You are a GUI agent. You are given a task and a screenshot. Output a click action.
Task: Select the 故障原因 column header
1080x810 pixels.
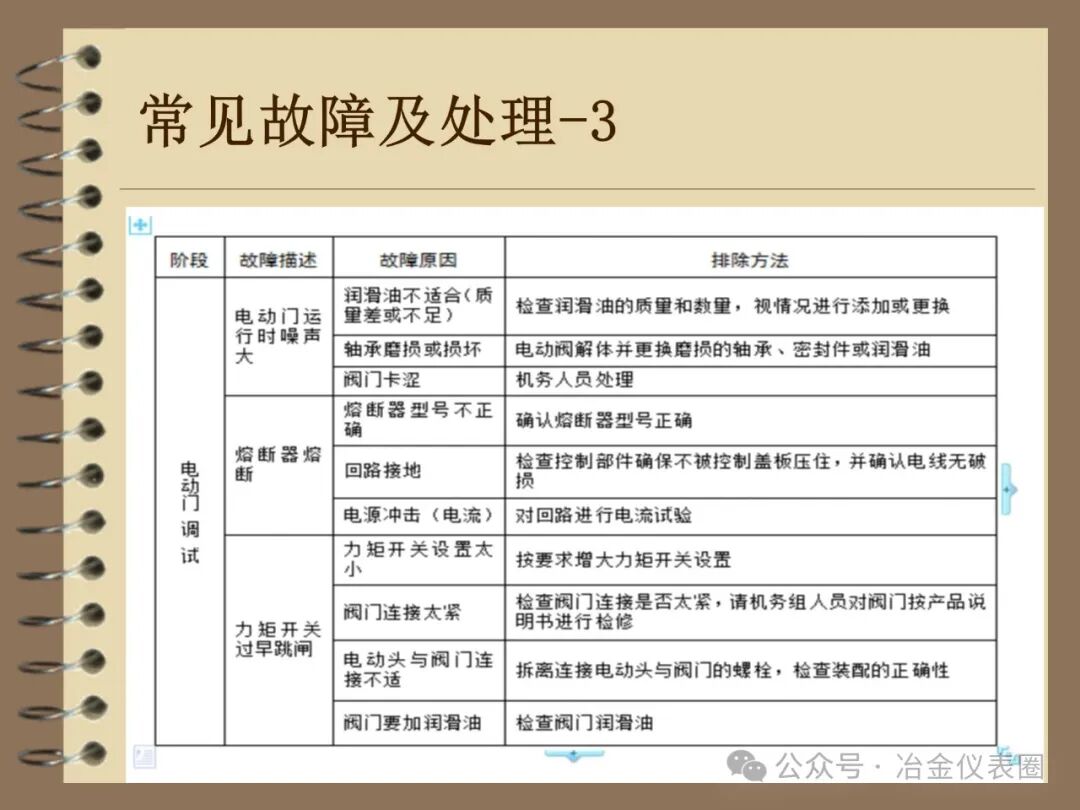(418, 258)
